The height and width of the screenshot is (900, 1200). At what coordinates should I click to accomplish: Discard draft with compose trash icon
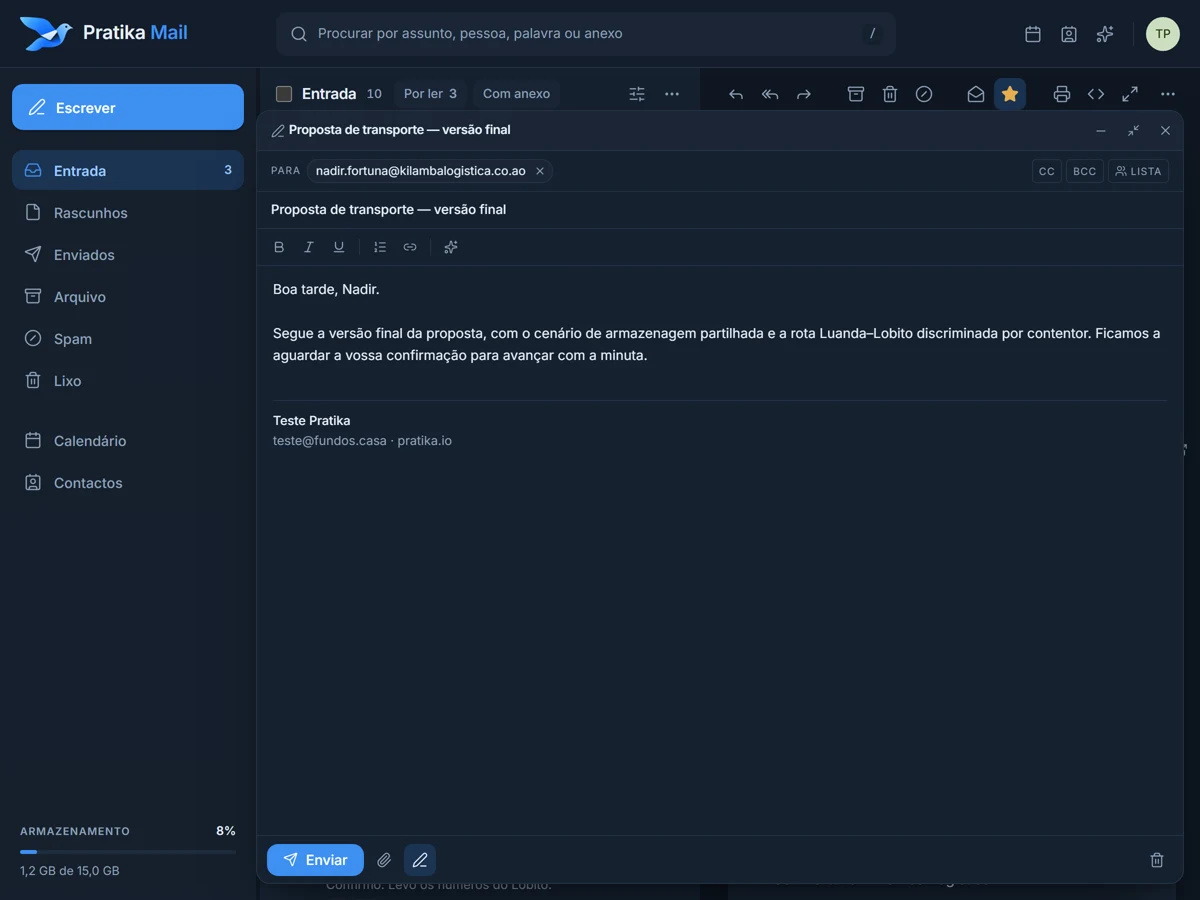pos(1157,860)
